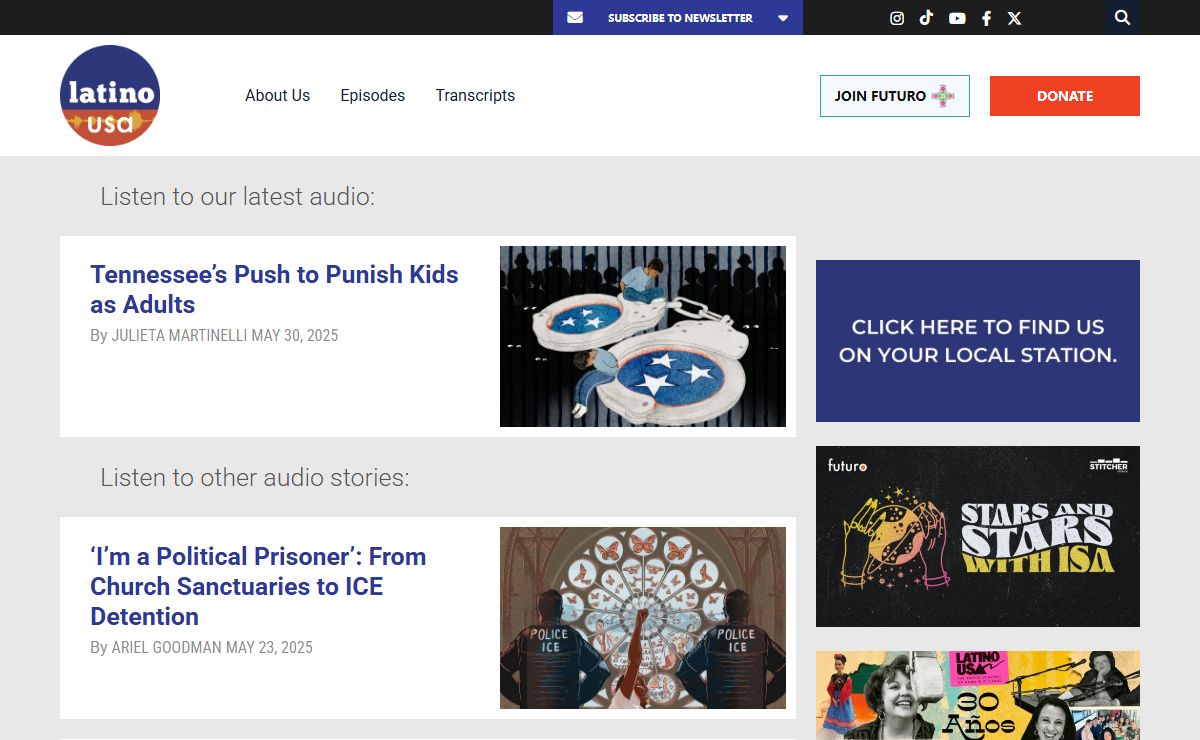Screen dimensions: 1200x740
Task: Open the search magnifier icon
Action: pyautogui.click(x=1122, y=17)
